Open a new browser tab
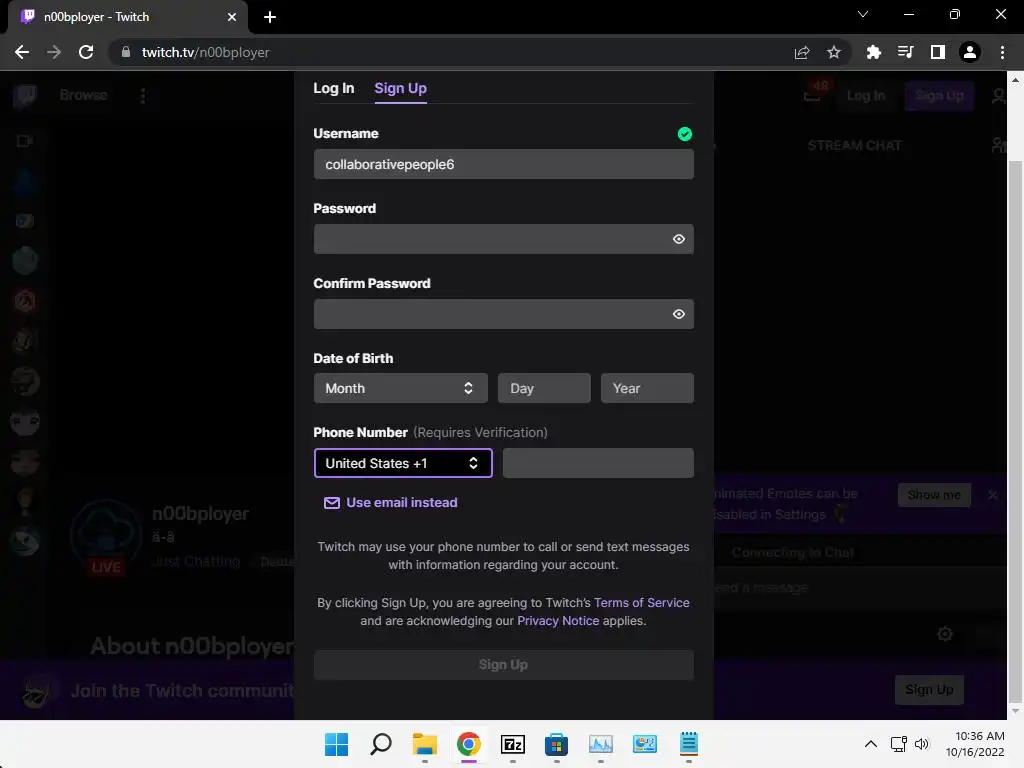 [270, 17]
